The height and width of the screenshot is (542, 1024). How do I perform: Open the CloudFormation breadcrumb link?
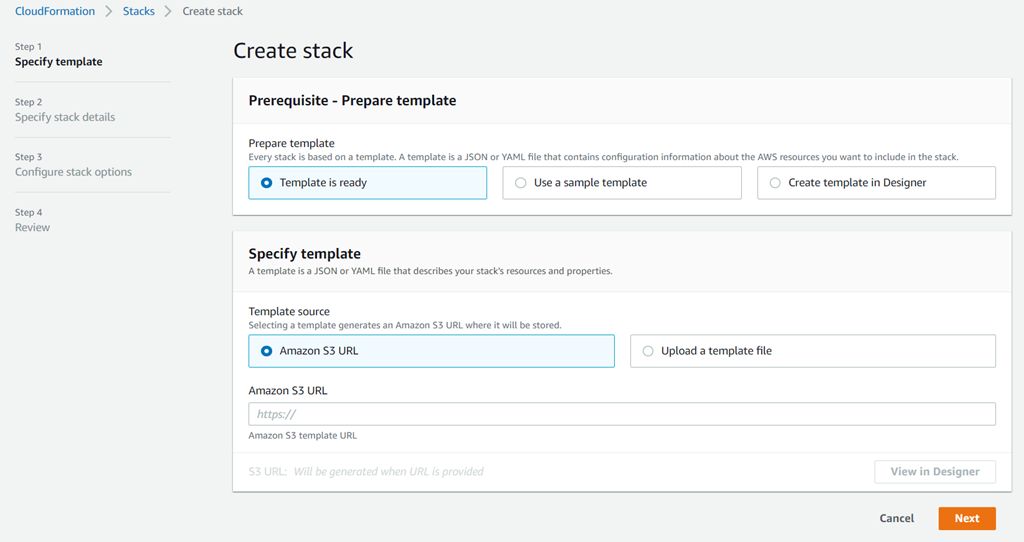[x=55, y=11]
